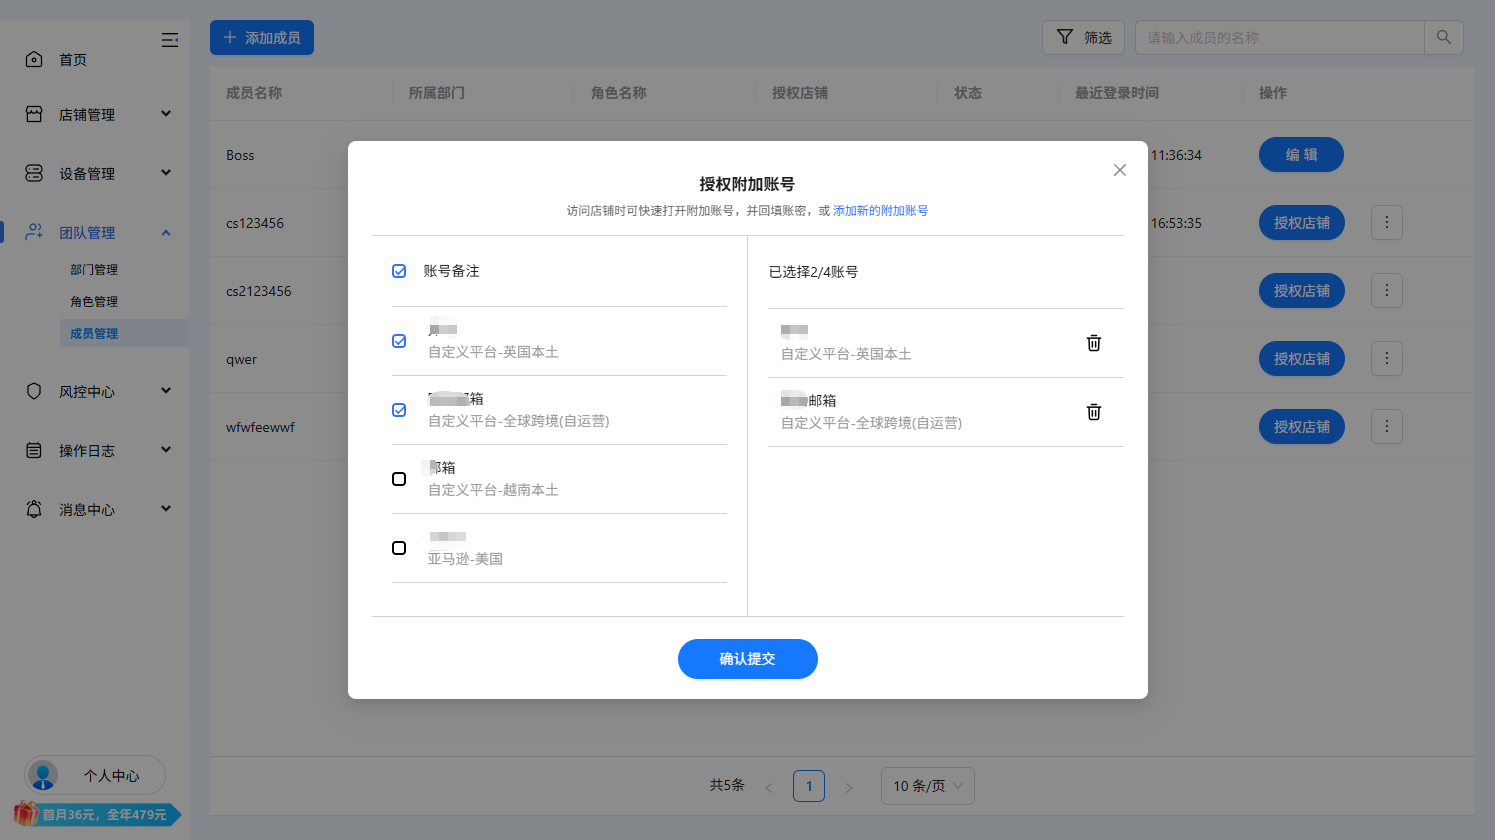The width and height of the screenshot is (1495, 840).
Task: Toggle the 账号备注 select-all checkbox
Action: (x=399, y=271)
